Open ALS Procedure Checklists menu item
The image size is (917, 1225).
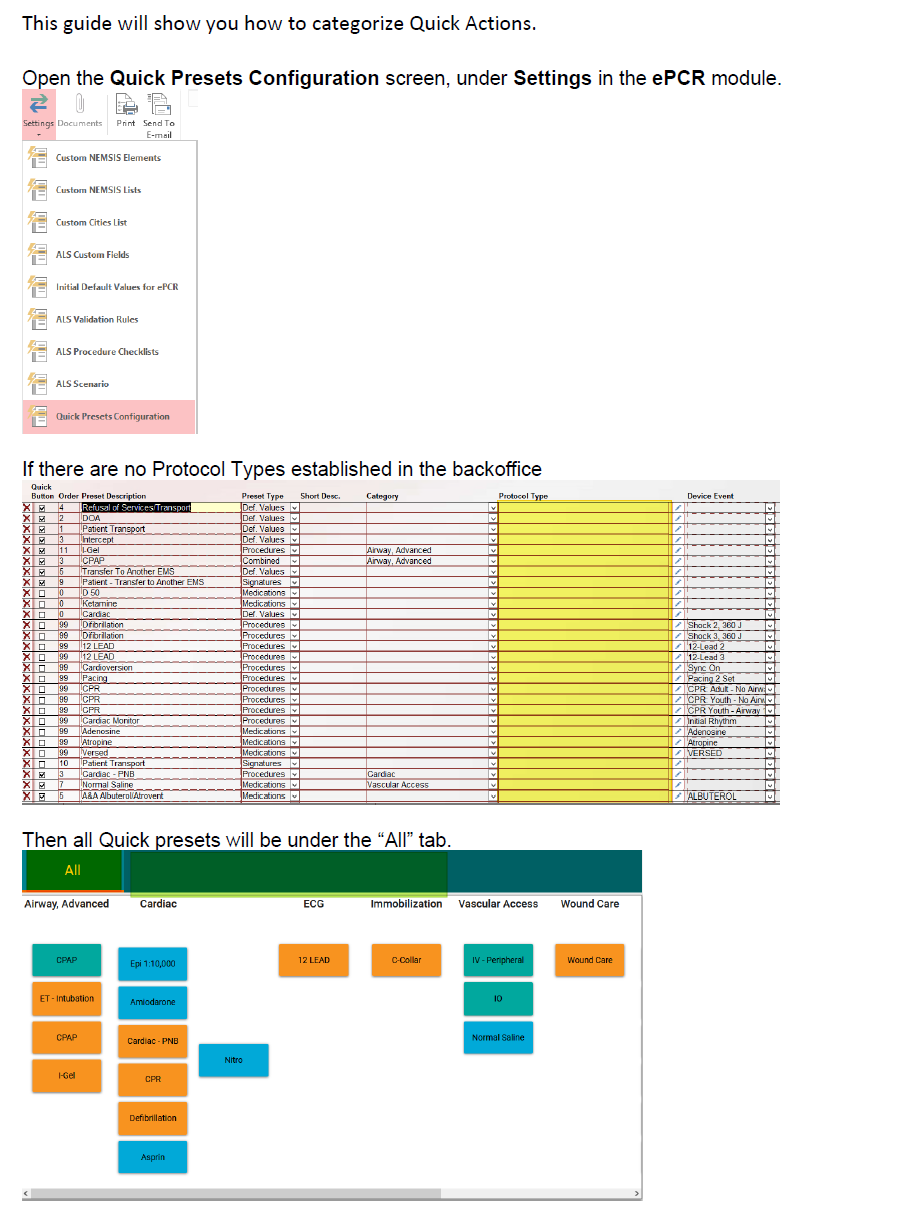[108, 351]
